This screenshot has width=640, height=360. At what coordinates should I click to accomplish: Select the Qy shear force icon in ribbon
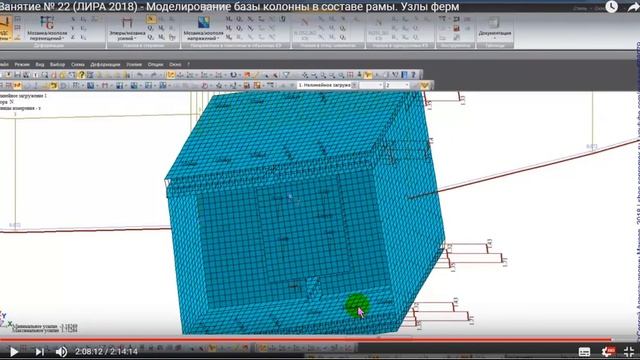[151, 28]
